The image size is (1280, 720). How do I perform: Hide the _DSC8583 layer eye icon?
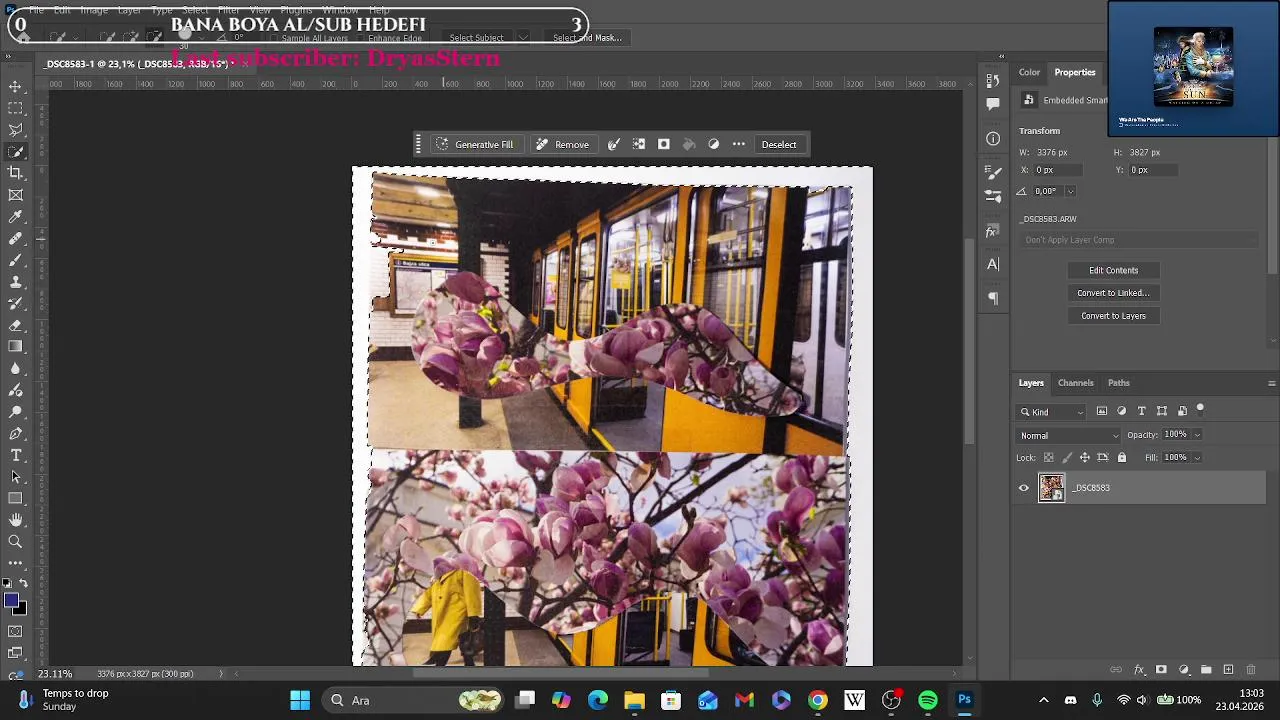1023,488
